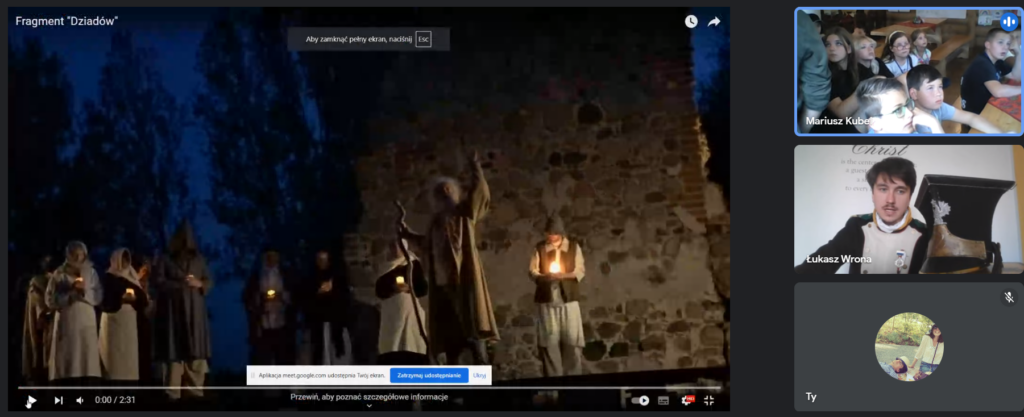Click the audio activity indicator icon
Image resolution: width=1024 pixels, height=417 pixels.
pyautogui.click(x=1008, y=22)
